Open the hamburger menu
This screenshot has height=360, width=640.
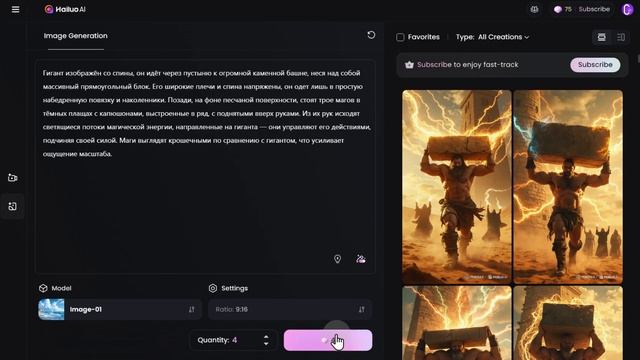[x=16, y=9]
